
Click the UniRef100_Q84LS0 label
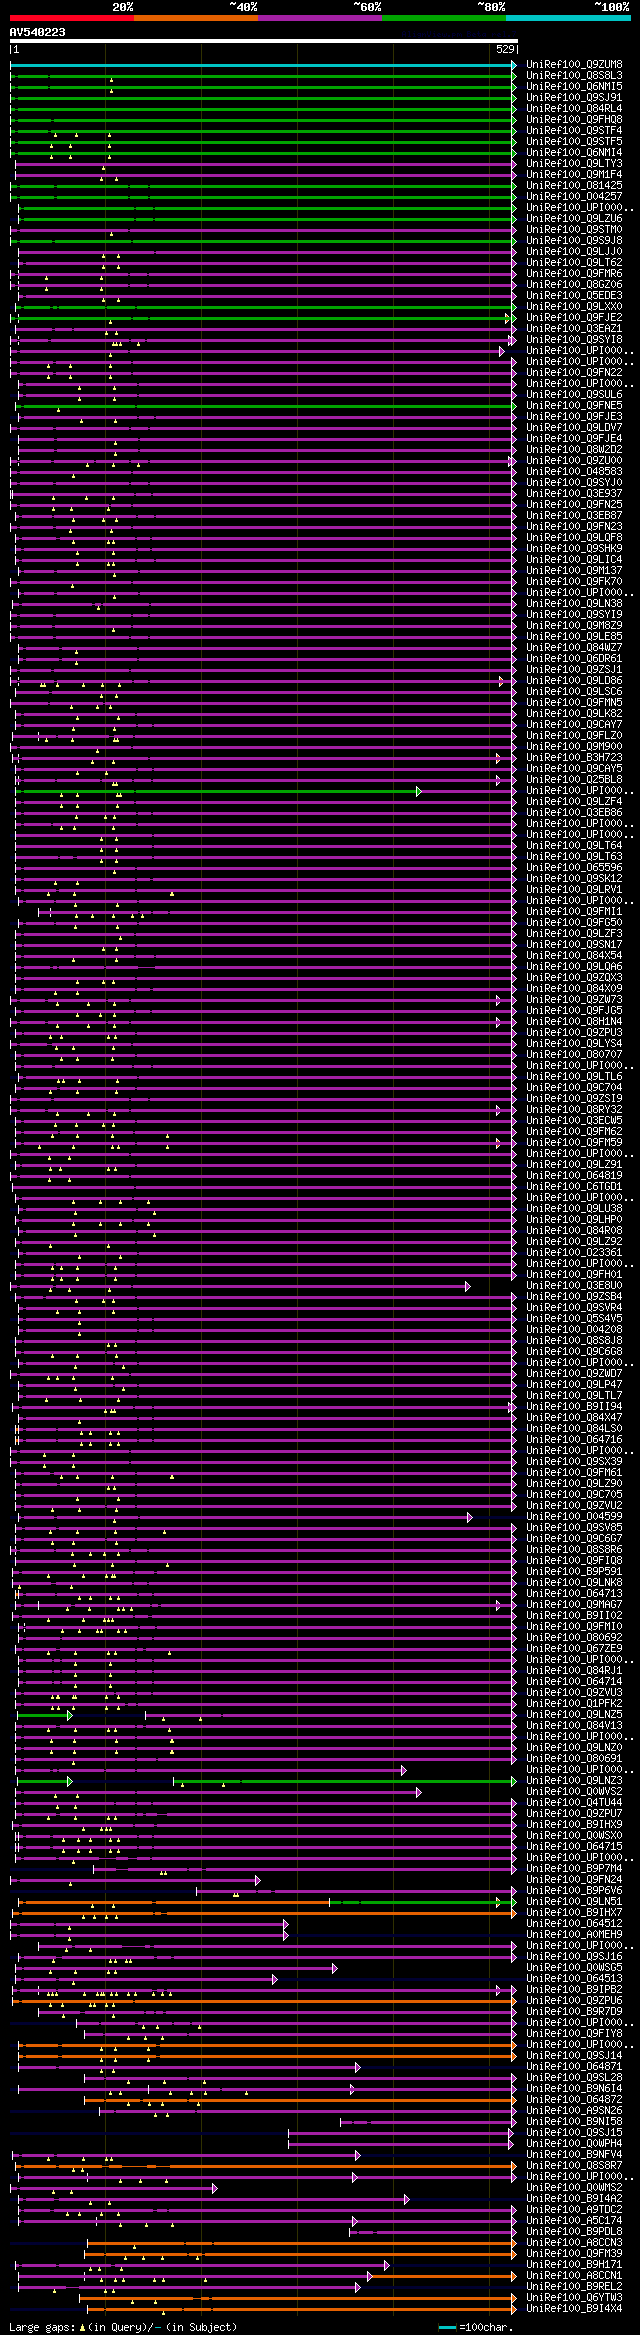(574, 1429)
